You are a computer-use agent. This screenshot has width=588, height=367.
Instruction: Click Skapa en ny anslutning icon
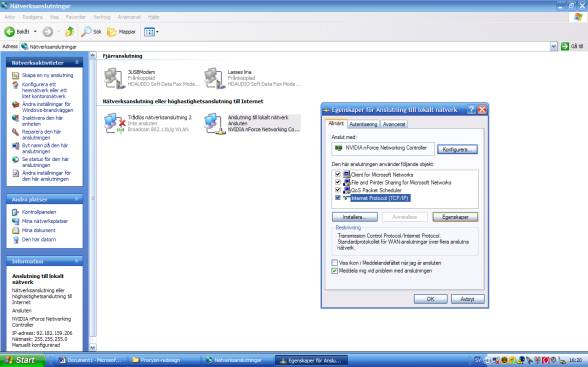click(x=15, y=75)
